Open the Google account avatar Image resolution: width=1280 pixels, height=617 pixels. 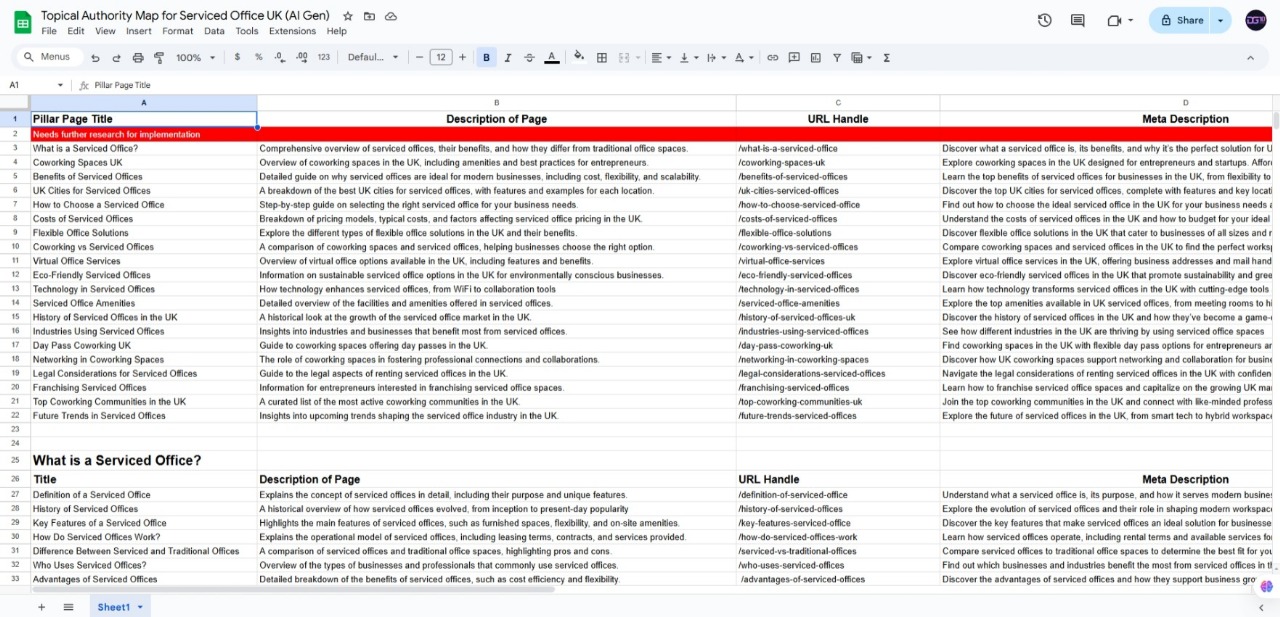(x=1256, y=20)
